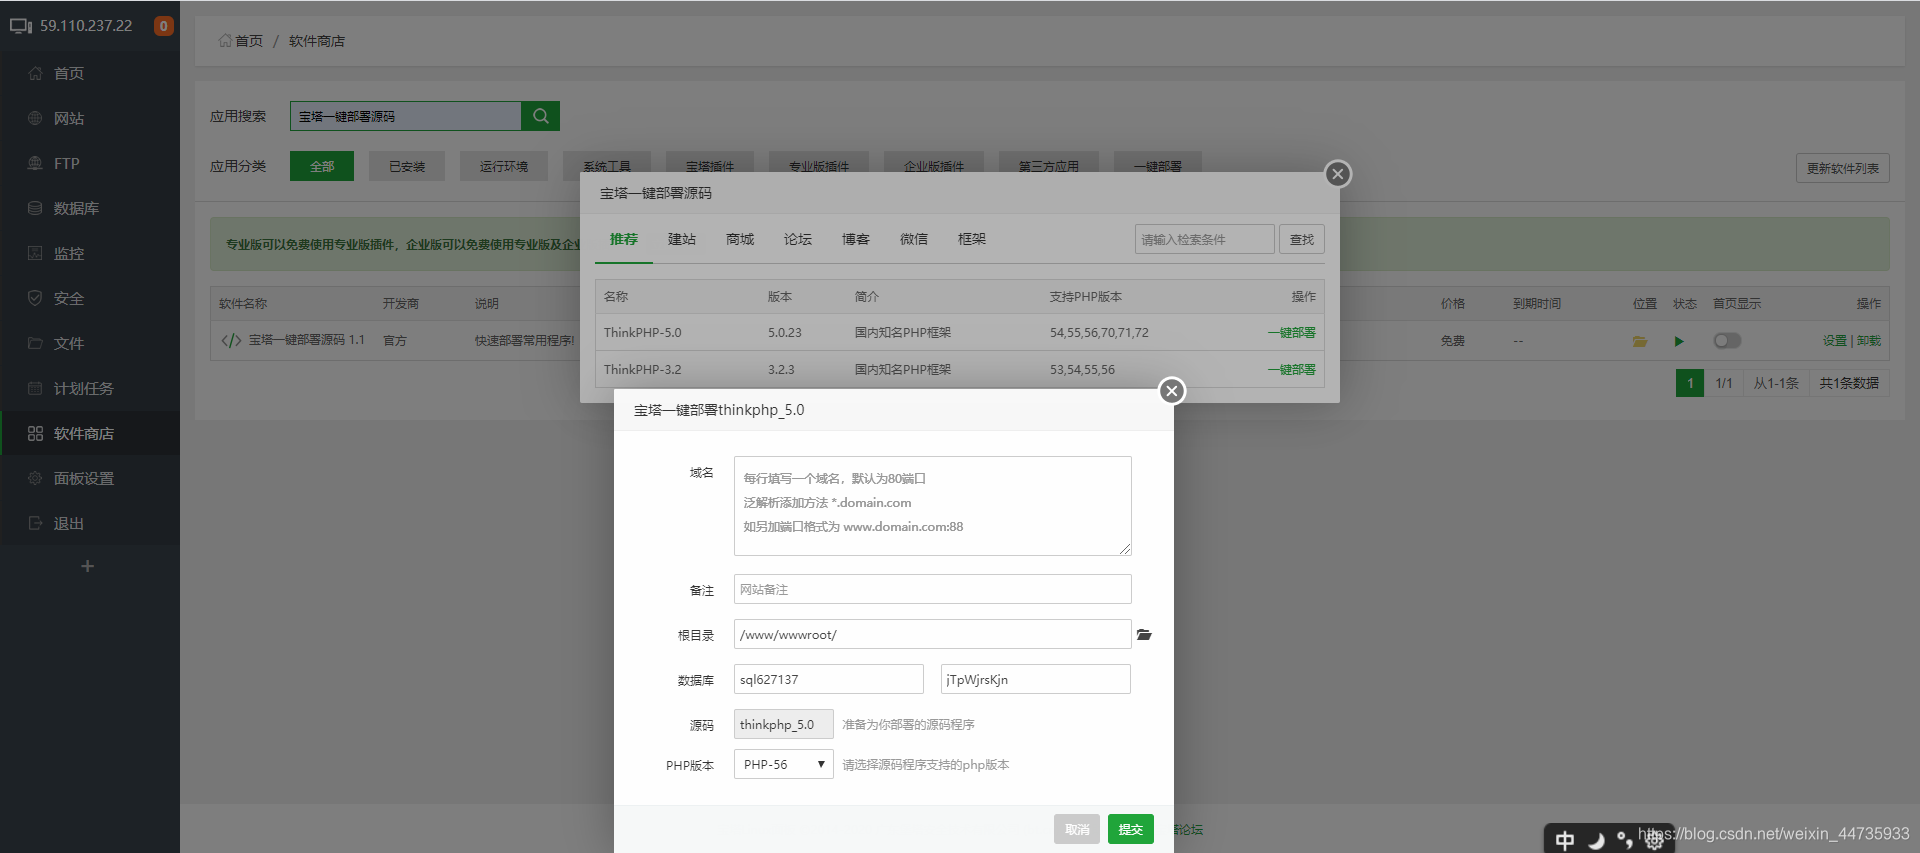Close the 宝塔一键部署源码 dialog

click(1338, 174)
